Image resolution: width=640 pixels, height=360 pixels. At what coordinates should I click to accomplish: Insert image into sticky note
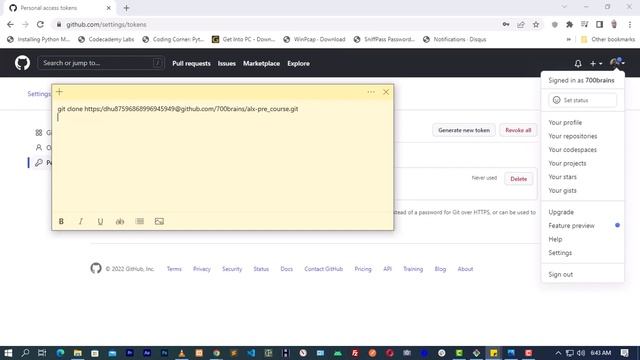[159, 221]
